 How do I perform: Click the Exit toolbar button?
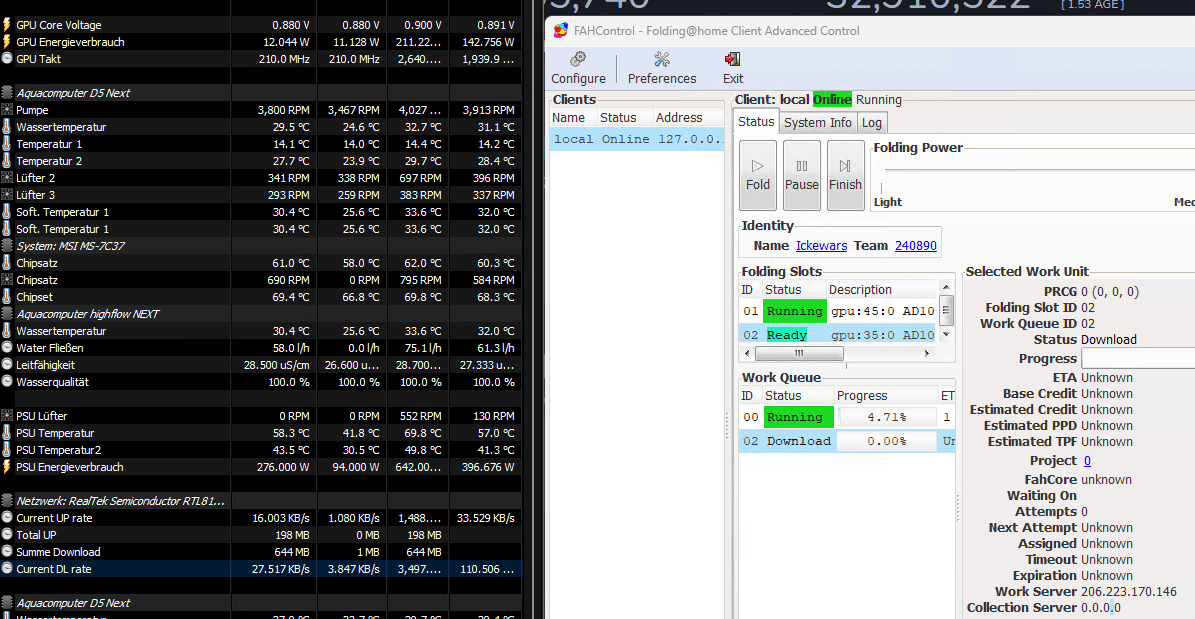pos(733,68)
